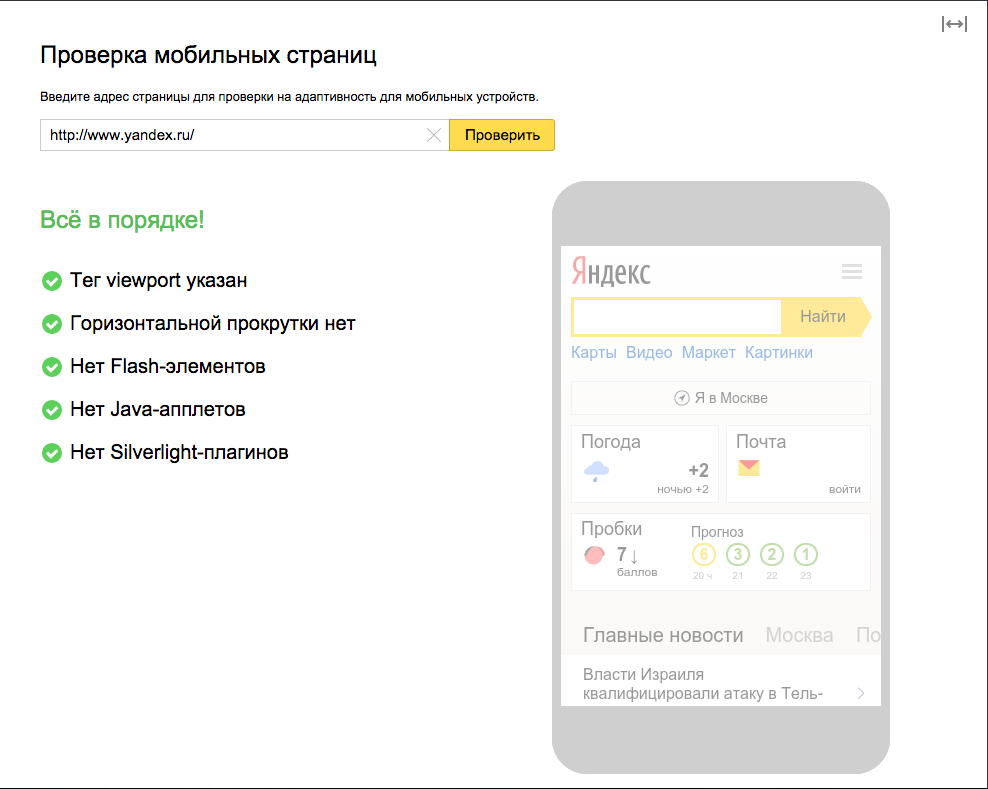This screenshot has width=988, height=789.
Task: Select the green forecast circle labeled 3
Action: [x=738, y=553]
